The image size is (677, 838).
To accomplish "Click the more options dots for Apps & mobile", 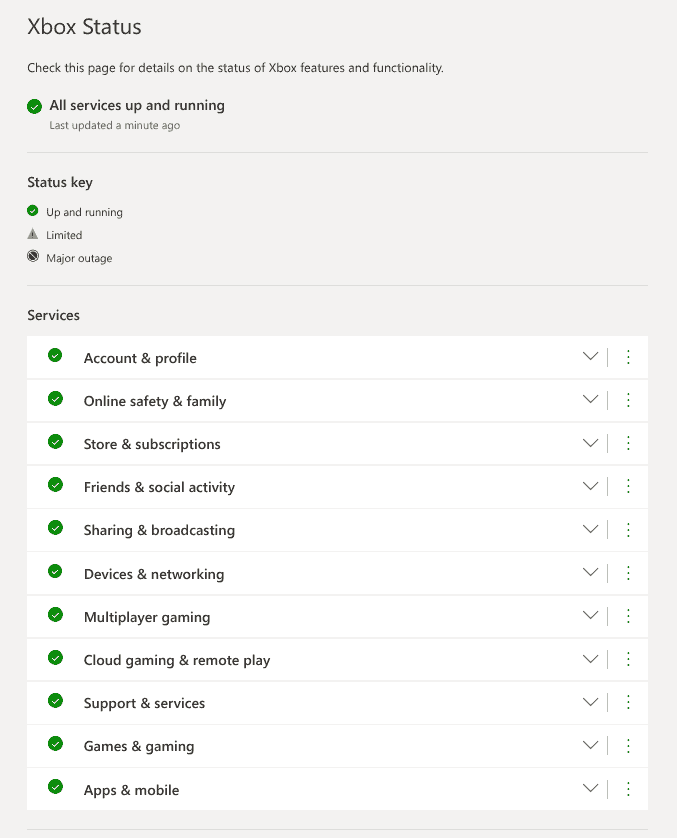I will pyautogui.click(x=628, y=789).
